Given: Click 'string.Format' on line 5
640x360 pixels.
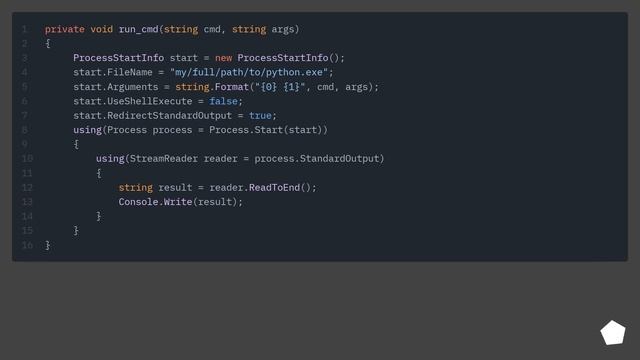Looking at the screenshot, I should (212, 87).
